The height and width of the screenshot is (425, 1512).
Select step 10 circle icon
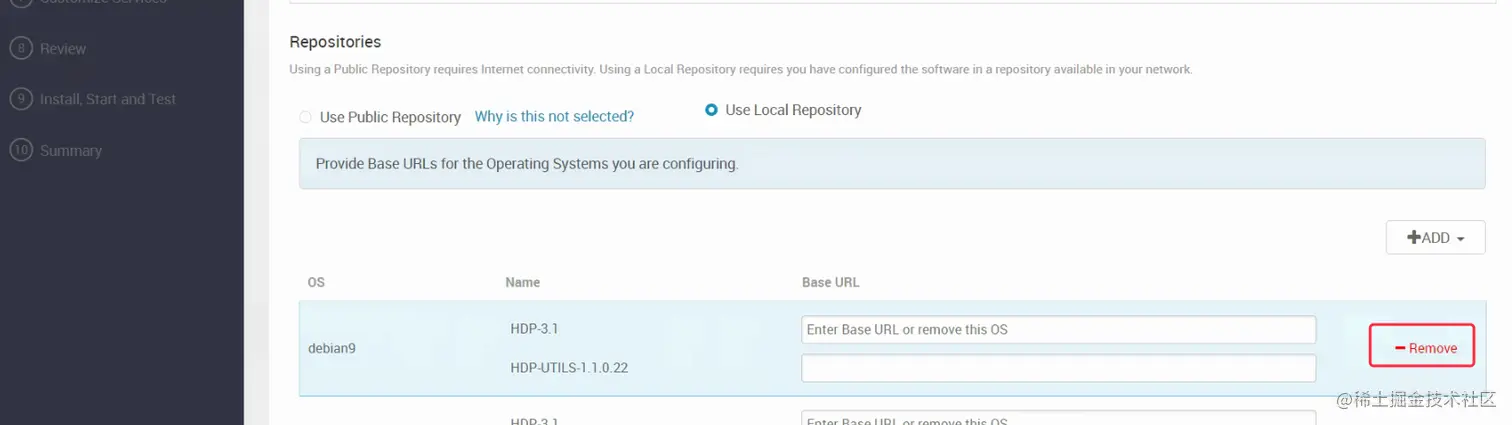(x=20, y=150)
